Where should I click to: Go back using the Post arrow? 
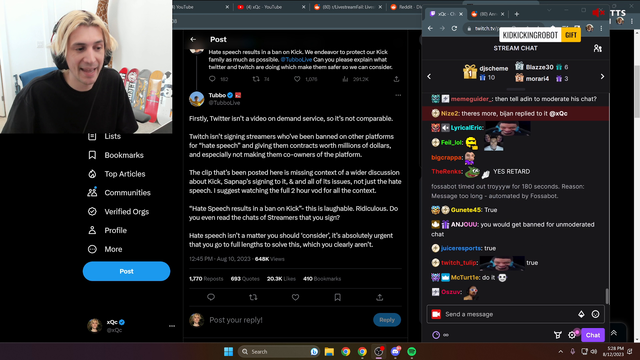tap(193, 40)
